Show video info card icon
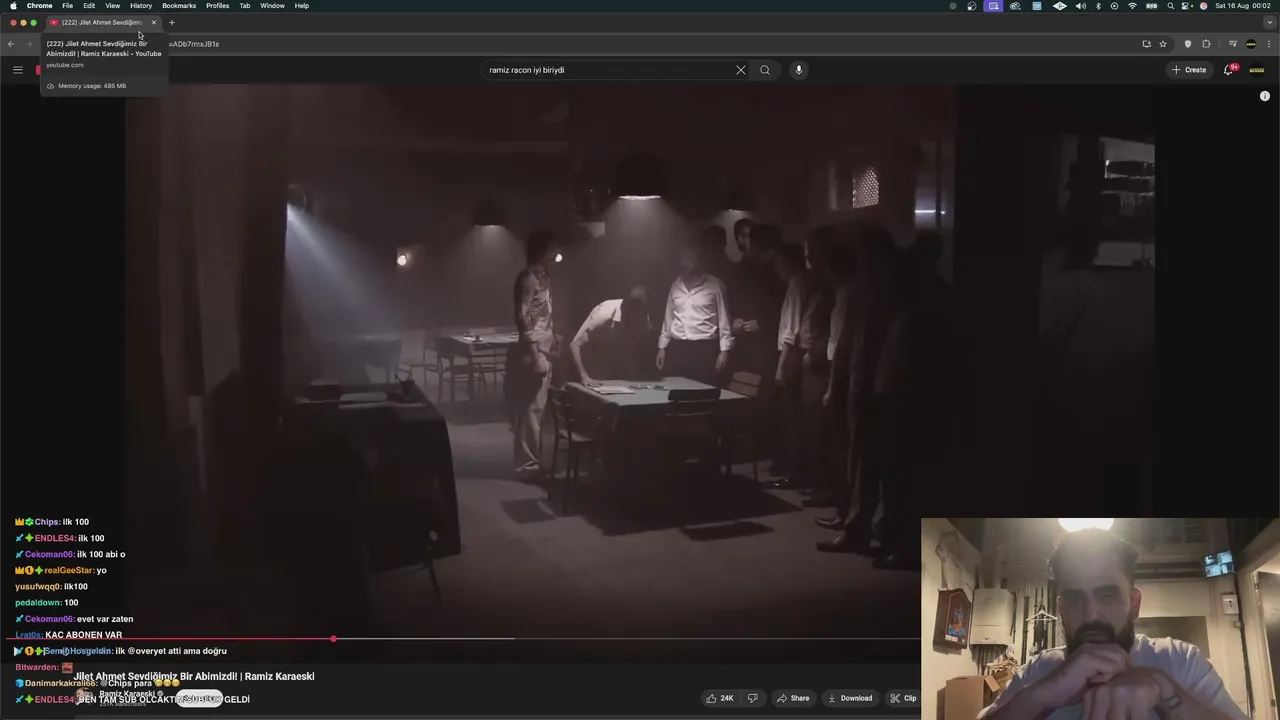The image size is (1280, 720). (1265, 96)
